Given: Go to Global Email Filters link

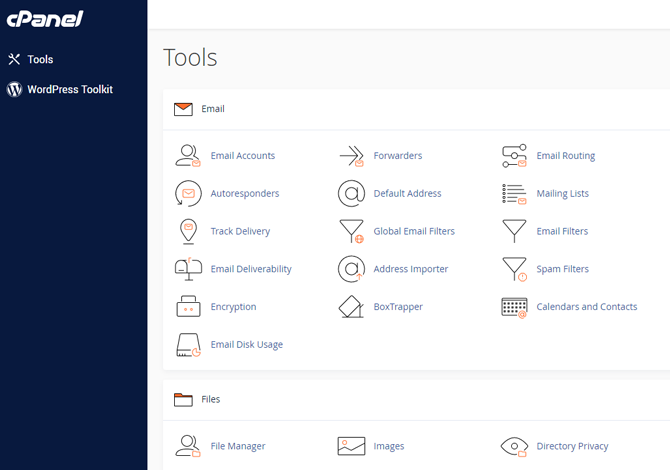Looking at the screenshot, I should pos(414,232).
